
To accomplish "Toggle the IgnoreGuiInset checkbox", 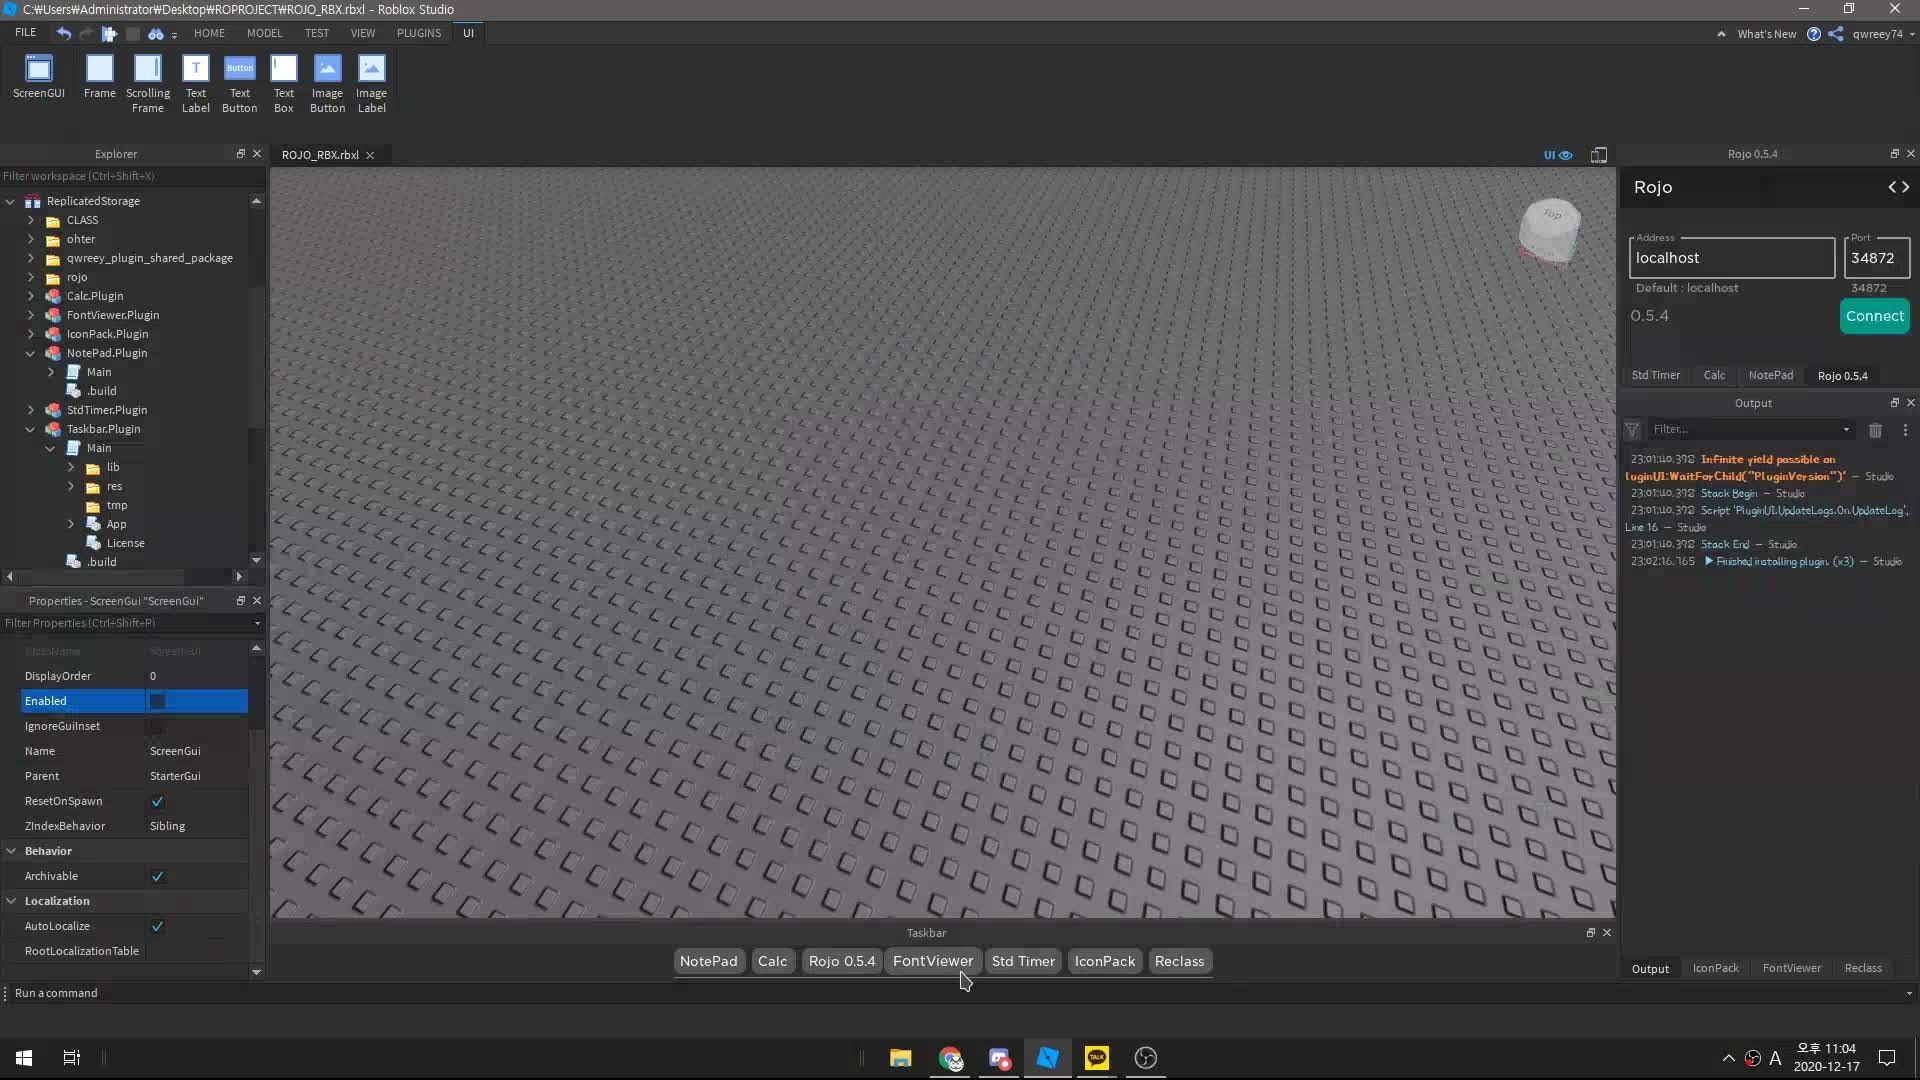I will pos(157,726).
